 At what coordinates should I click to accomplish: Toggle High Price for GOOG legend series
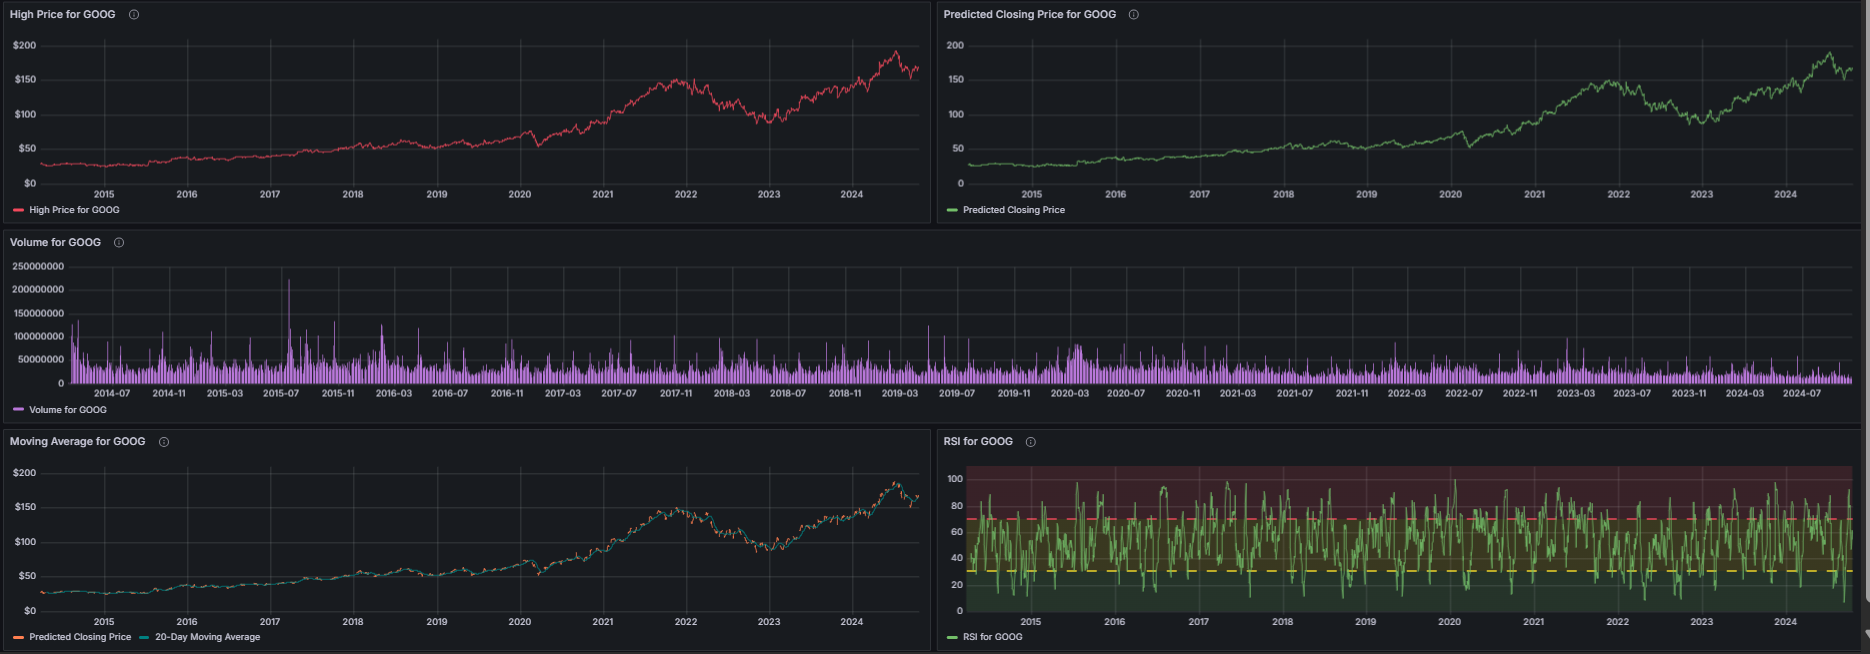74,210
